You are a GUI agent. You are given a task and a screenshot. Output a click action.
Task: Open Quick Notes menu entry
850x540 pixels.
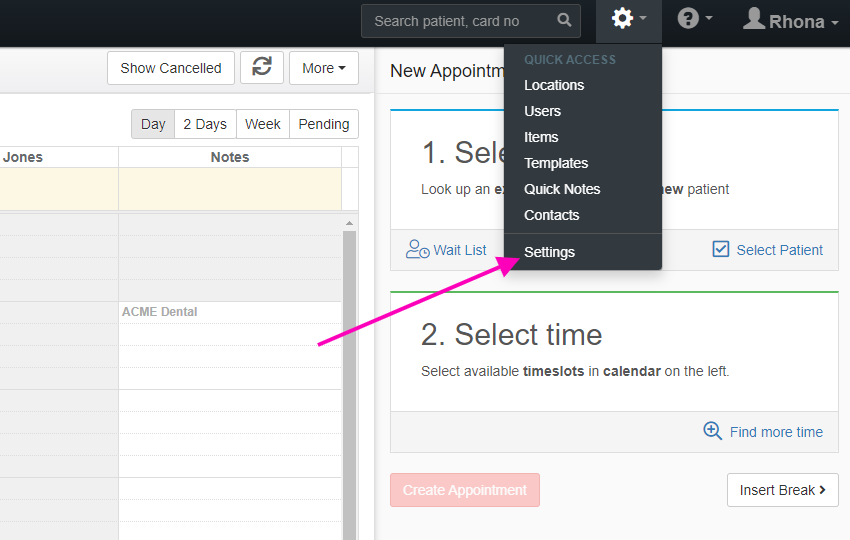[562, 189]
